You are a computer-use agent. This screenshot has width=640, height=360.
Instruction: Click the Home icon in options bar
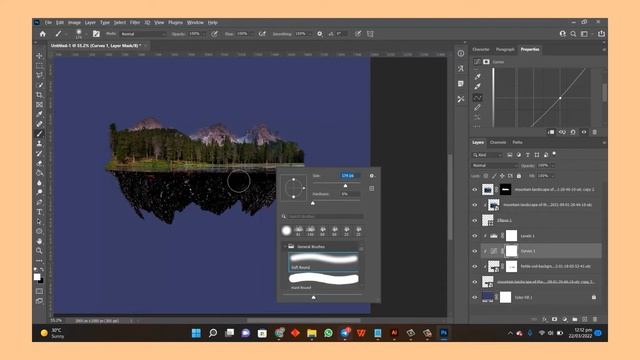pyautogui.click(x=43, y=34)
